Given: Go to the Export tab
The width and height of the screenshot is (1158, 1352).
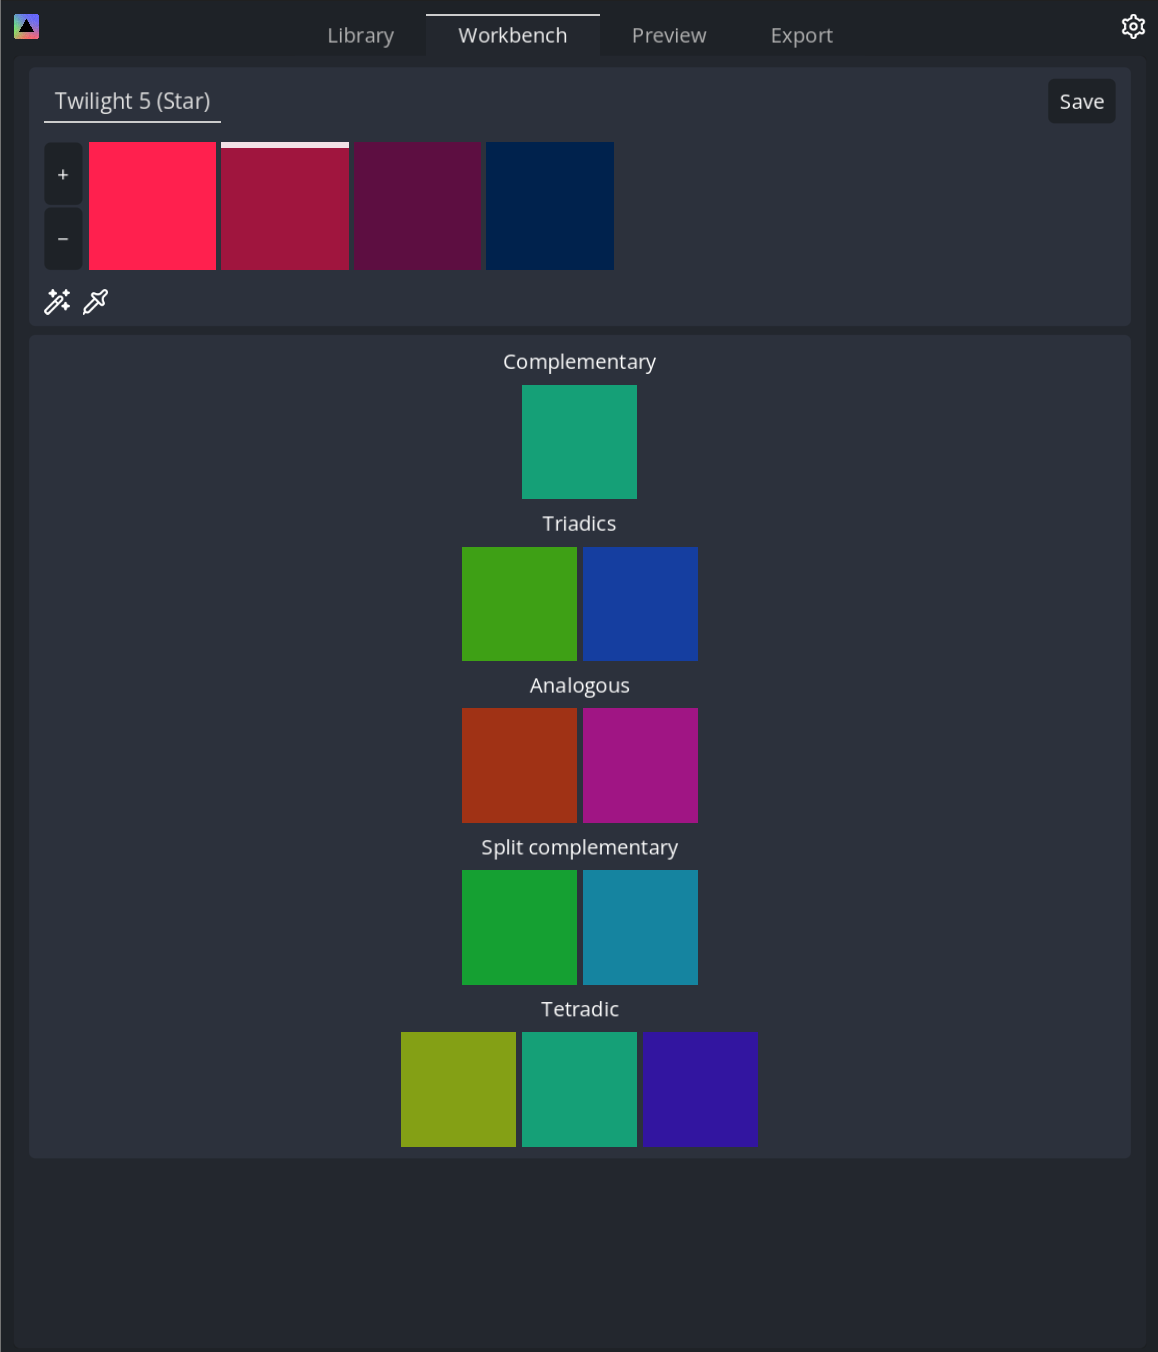Looking at the screenshot, I should point(801,35).
